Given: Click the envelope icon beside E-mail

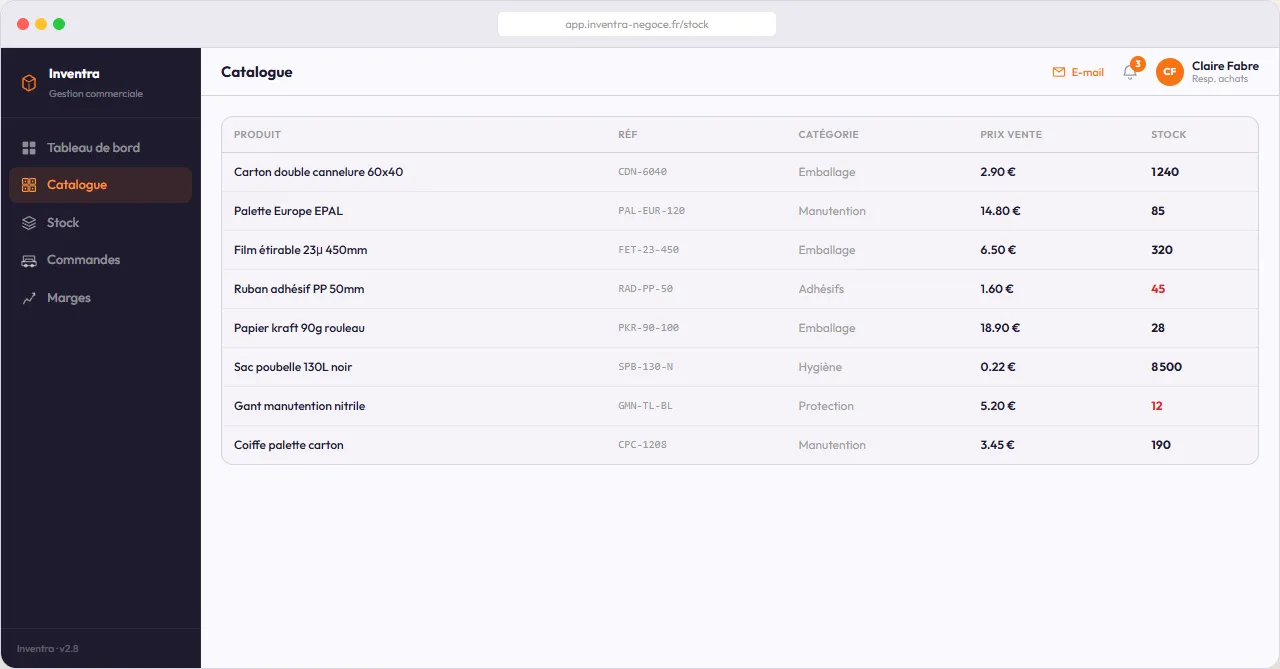Looking at the screenshot, I should 1059,72.
